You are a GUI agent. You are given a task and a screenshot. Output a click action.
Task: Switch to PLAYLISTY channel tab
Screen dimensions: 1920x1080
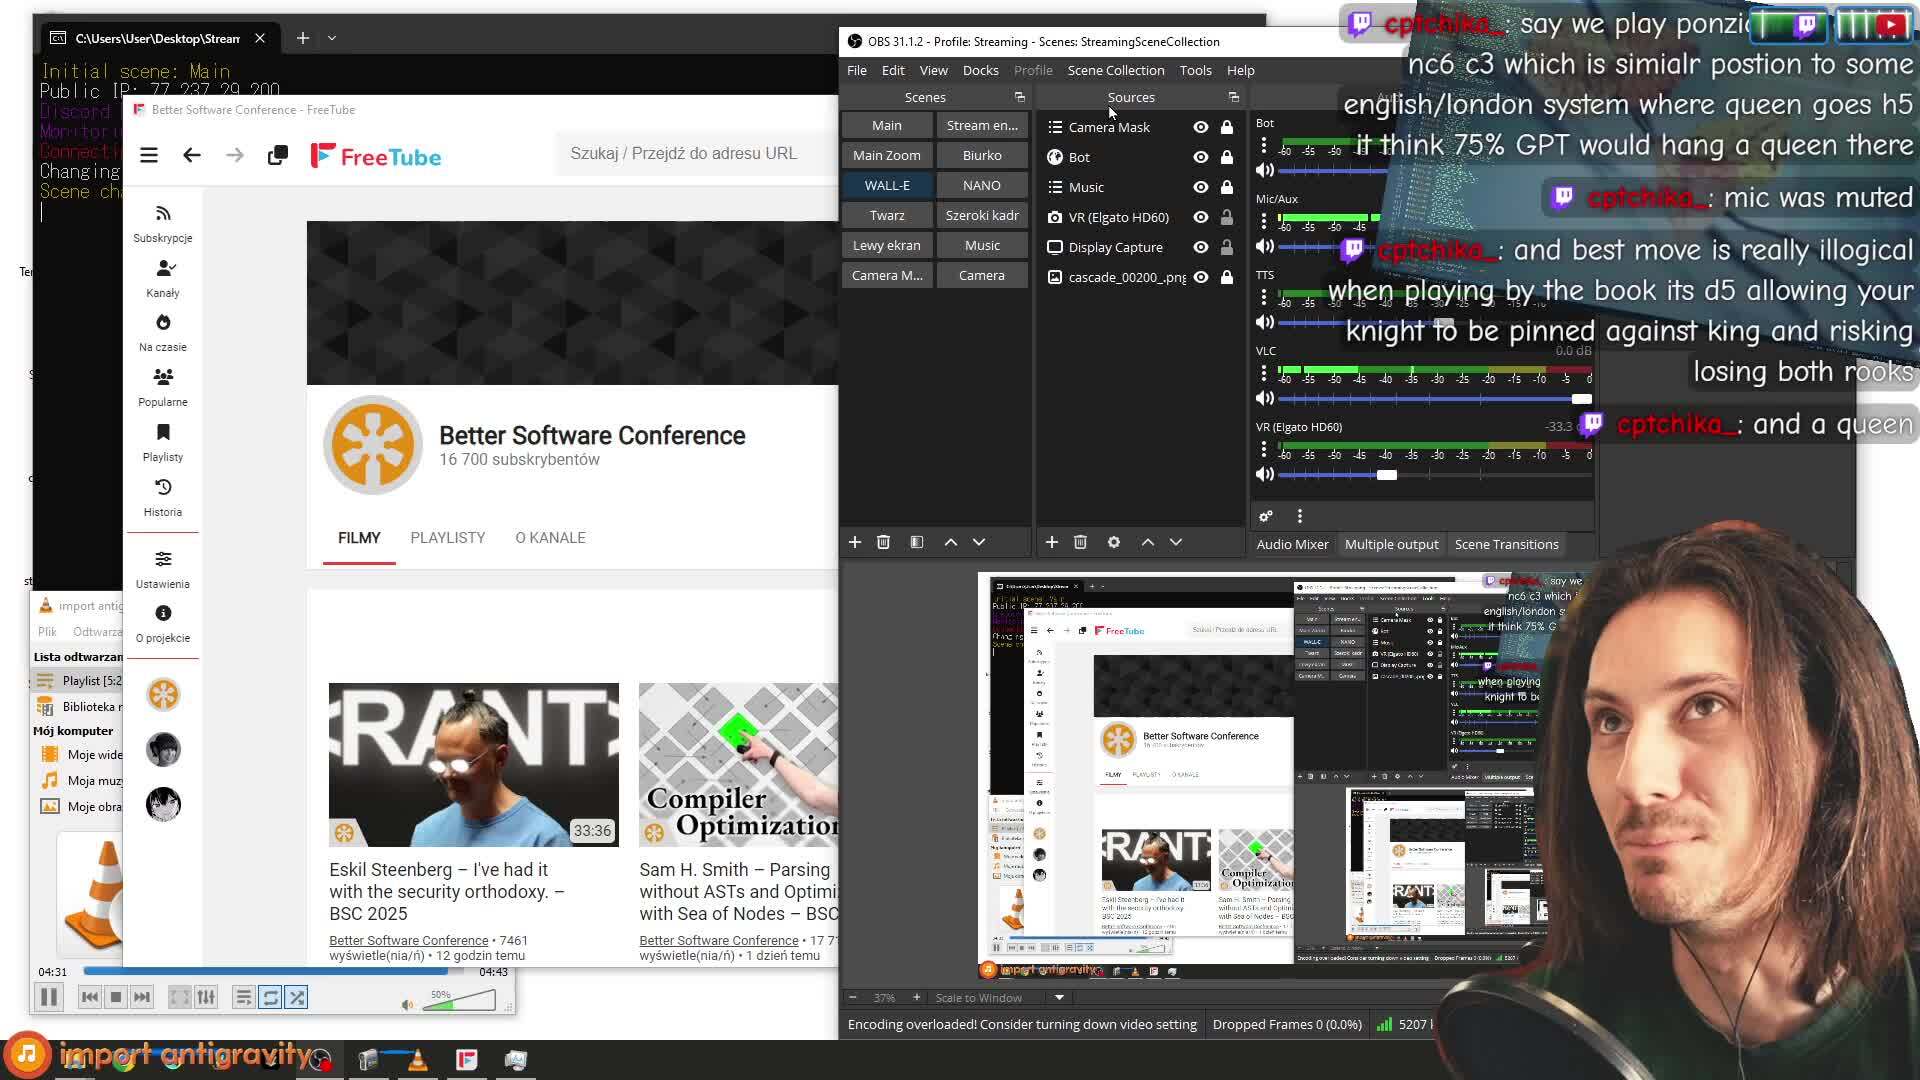pos(448,538)
